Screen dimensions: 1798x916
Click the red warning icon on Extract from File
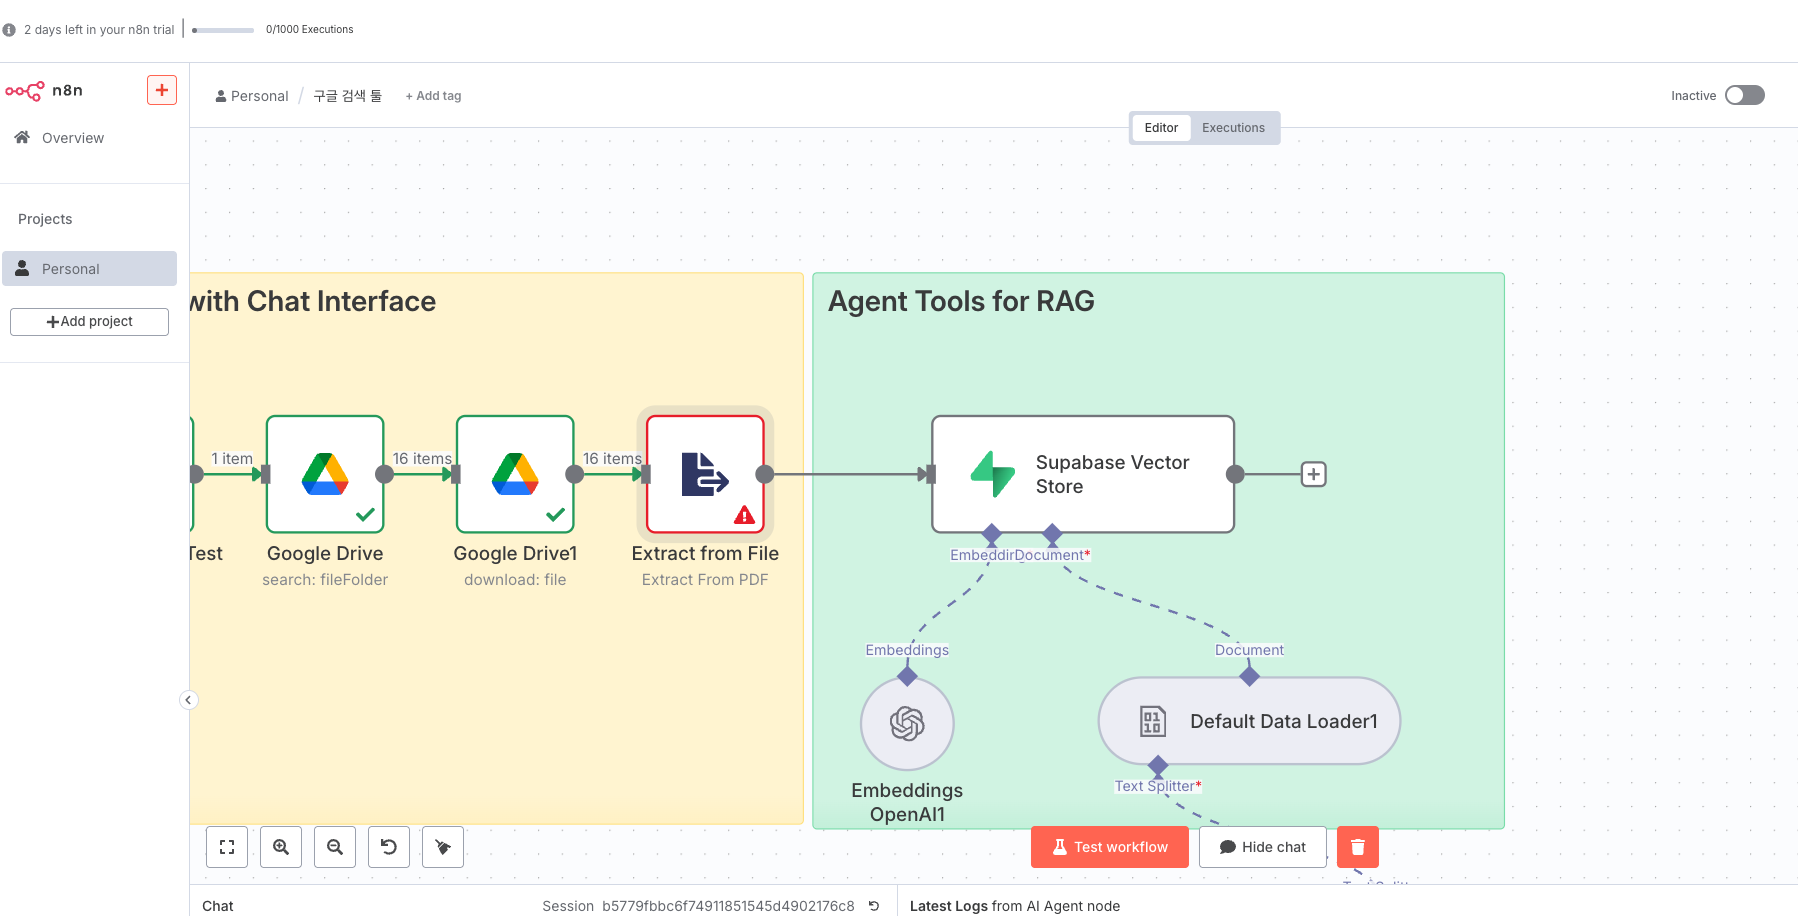click(744, 515)
